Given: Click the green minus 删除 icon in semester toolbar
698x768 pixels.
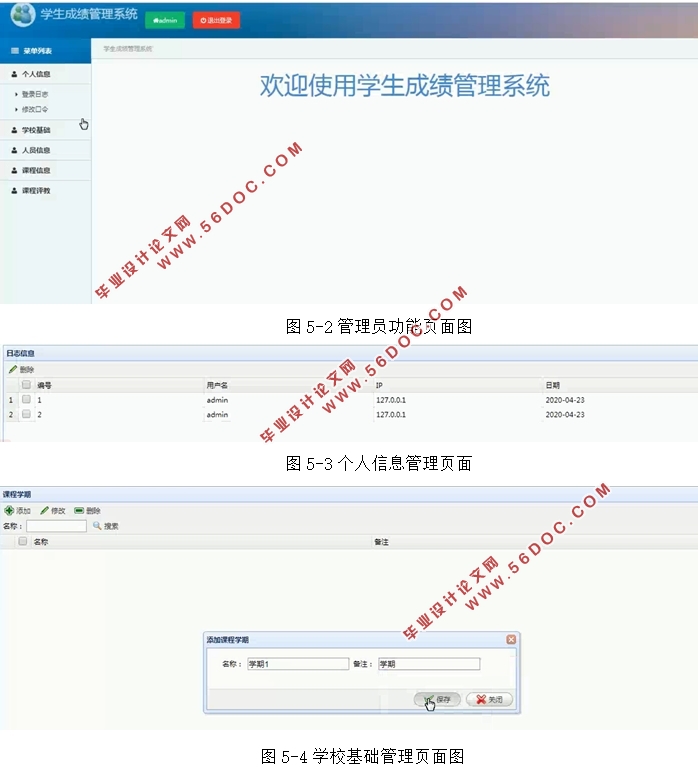Looking at the screenshot, I should pyautogui.click(x=79, y=510).
